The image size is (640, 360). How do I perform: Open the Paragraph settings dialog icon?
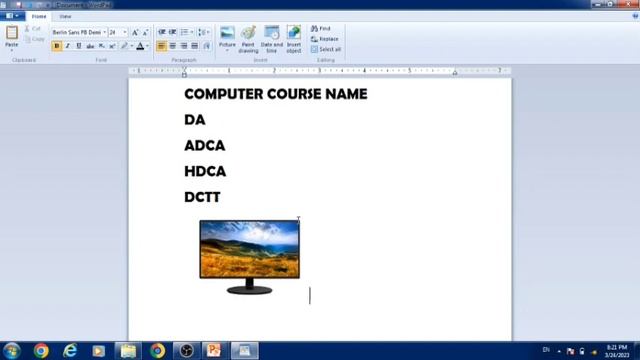[x=207, y=46]
